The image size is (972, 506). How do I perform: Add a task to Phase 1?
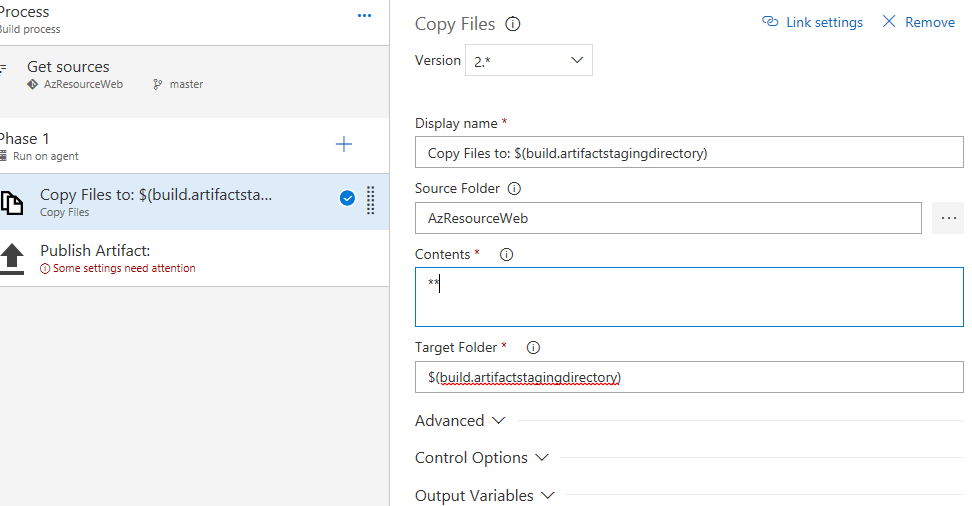pyautogui.click(x=344, y=144)
